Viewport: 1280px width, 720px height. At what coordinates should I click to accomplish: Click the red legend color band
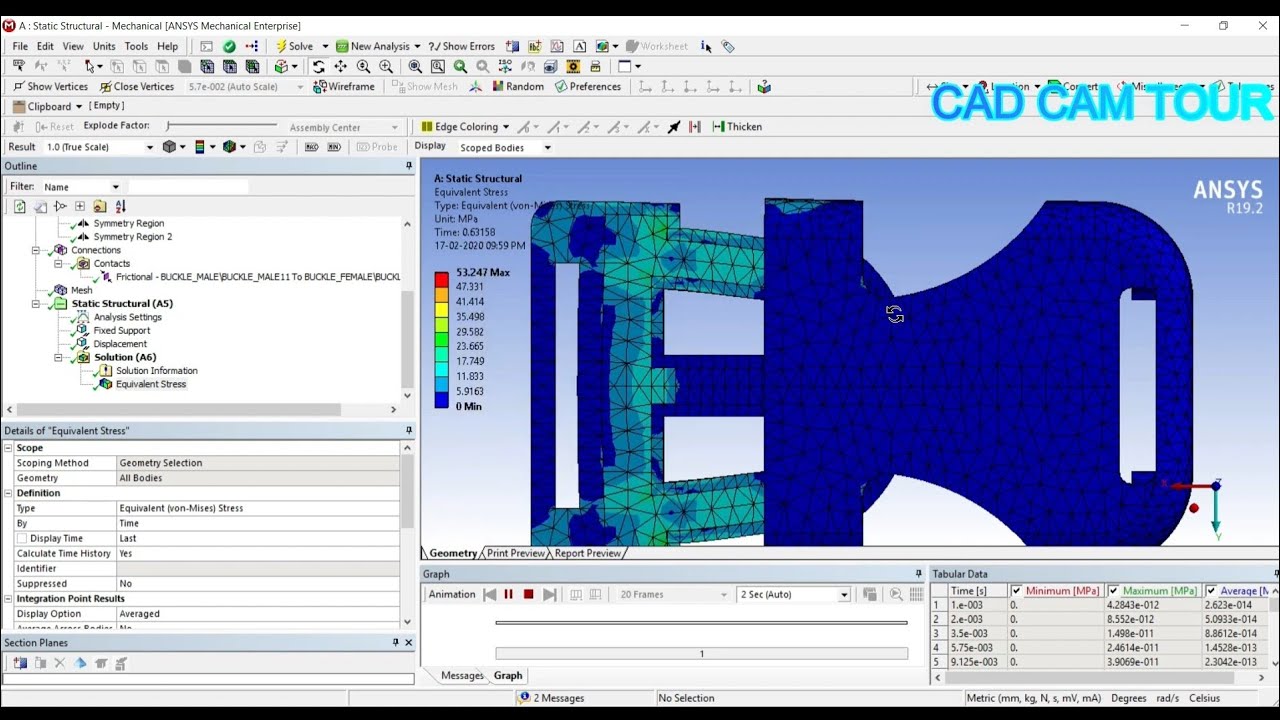coord(441,280)
